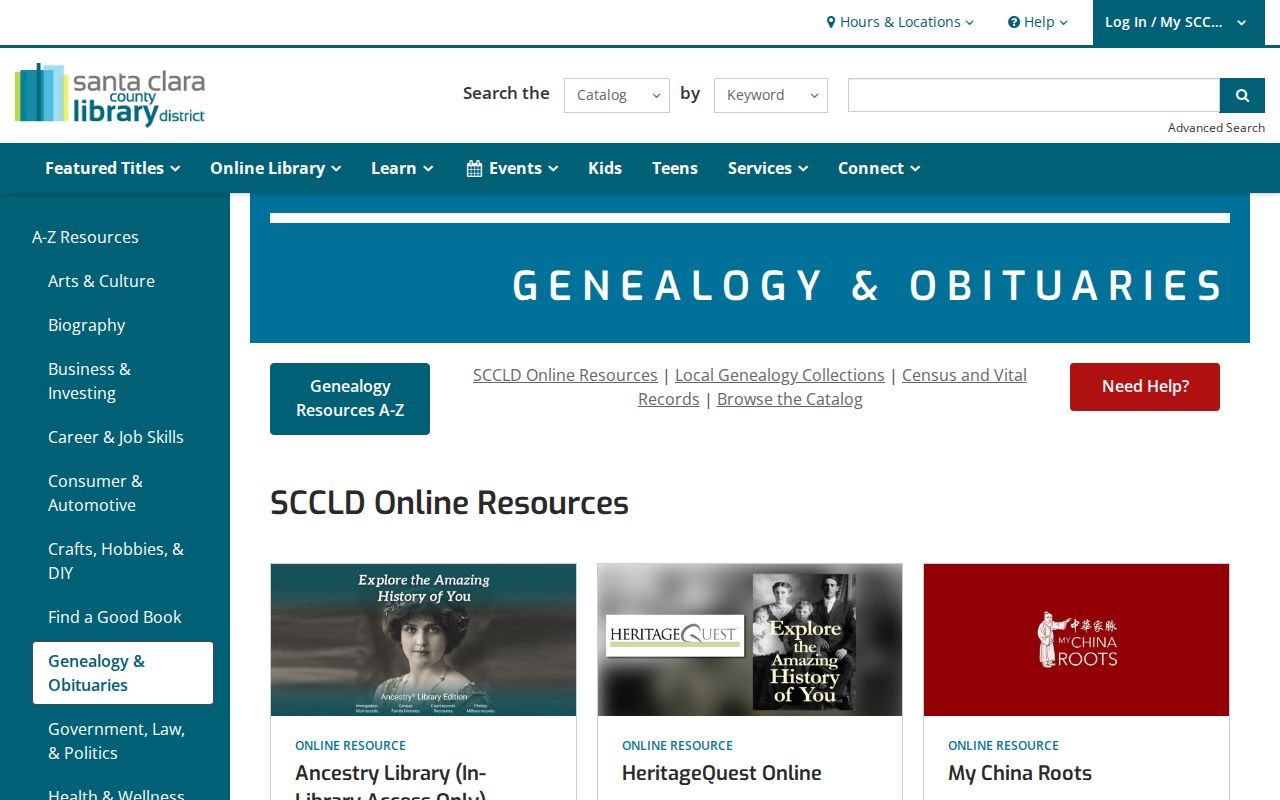Open Consumer & Automotive category

[x=95, y=493]
